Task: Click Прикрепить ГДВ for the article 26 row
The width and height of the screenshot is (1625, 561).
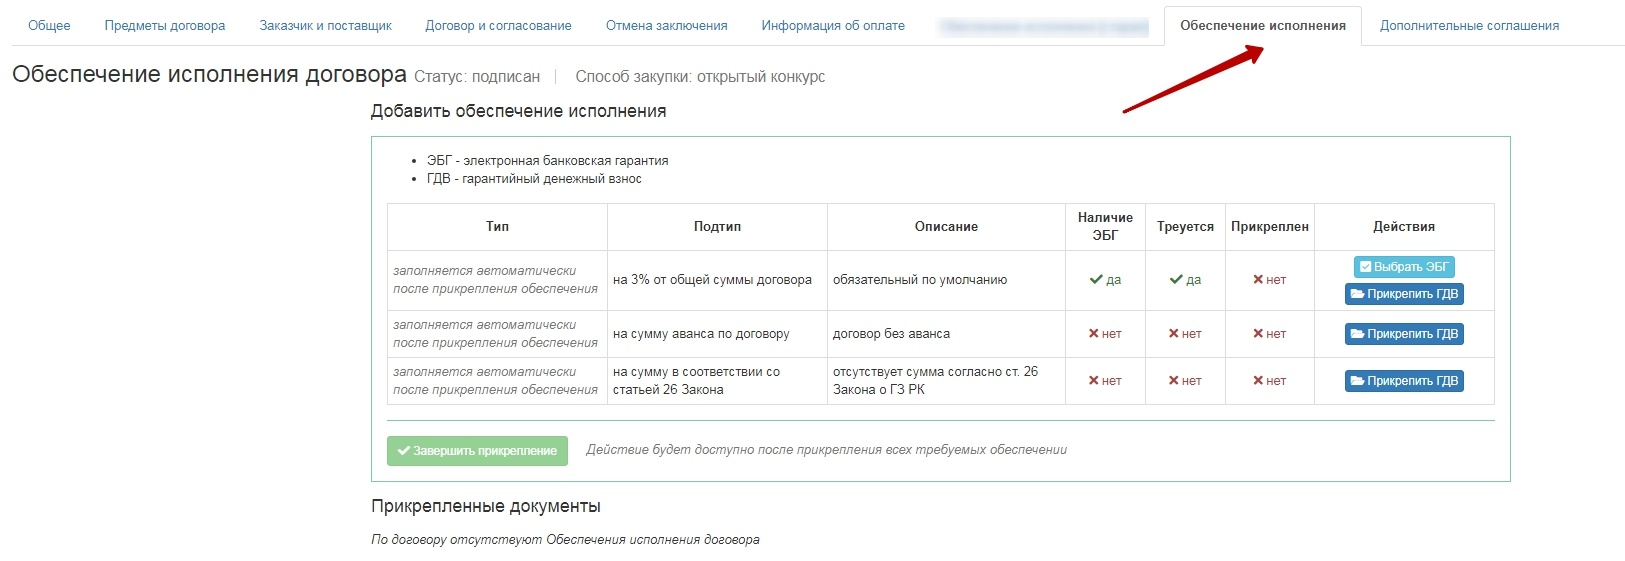Action: 1404,381
